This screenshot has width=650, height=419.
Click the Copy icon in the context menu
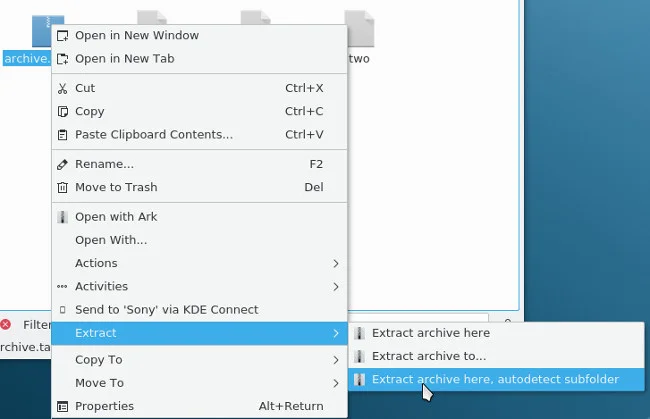[63, 112]
